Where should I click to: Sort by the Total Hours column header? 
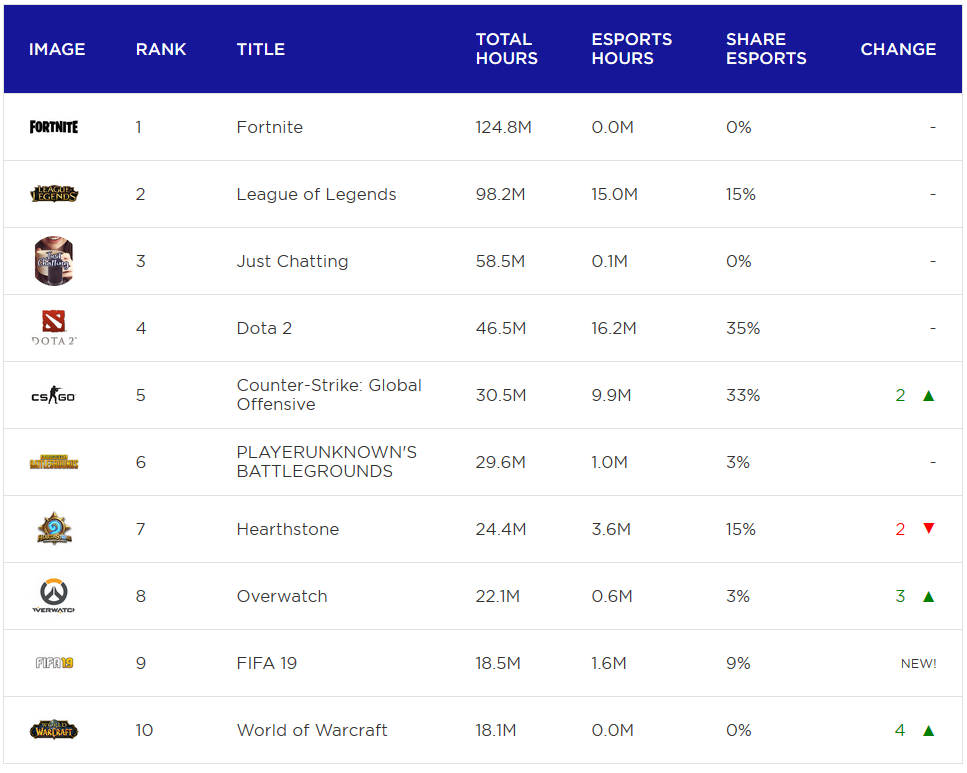(x=506, y=49)
